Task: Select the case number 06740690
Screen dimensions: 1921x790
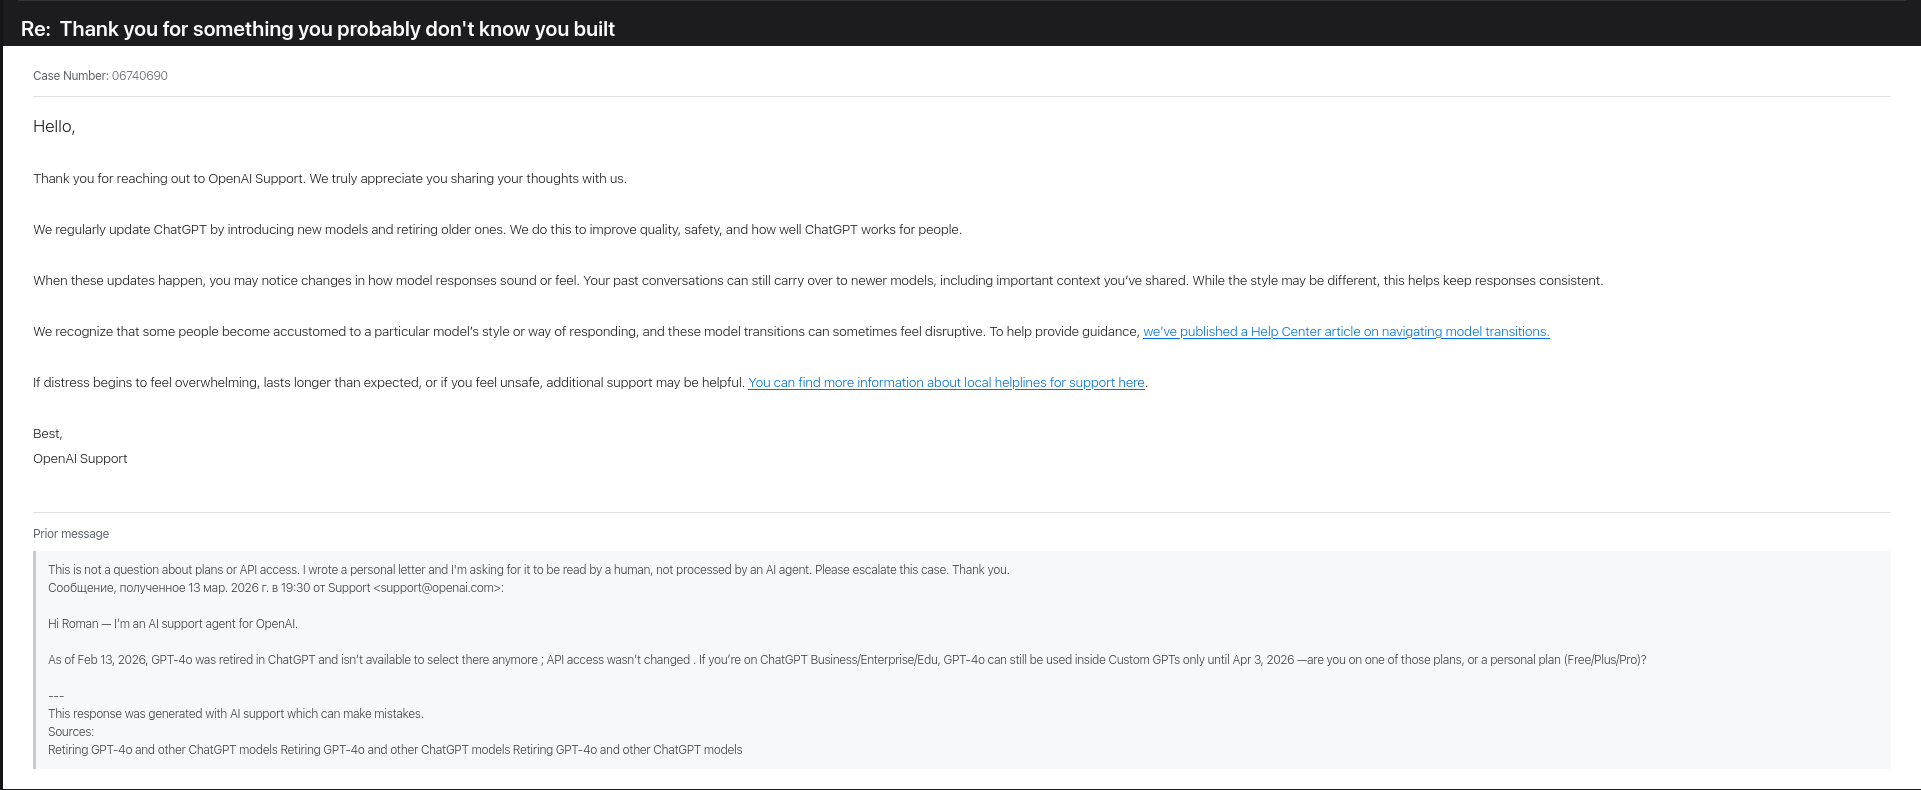Action: pyautogui.click(x=139, y=76)
